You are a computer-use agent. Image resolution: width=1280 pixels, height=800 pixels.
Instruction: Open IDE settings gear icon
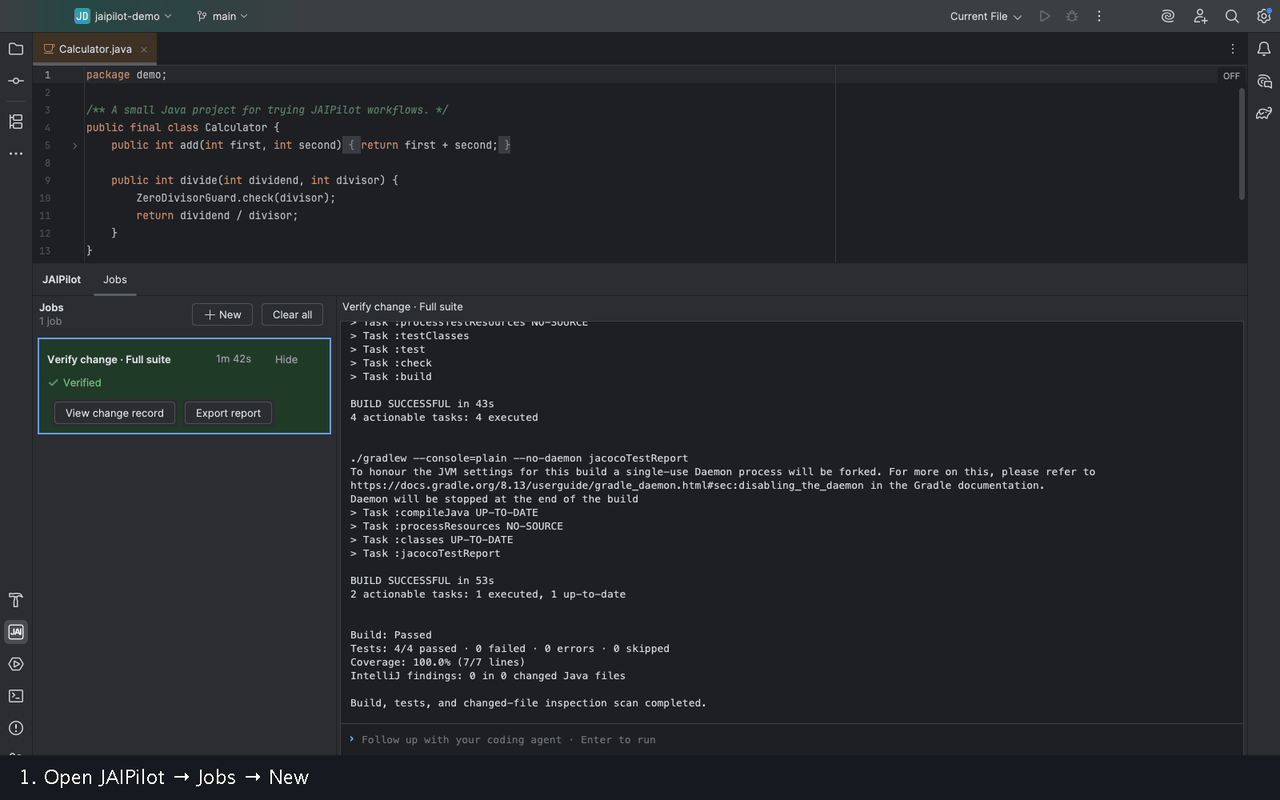tap(1264, 16)
